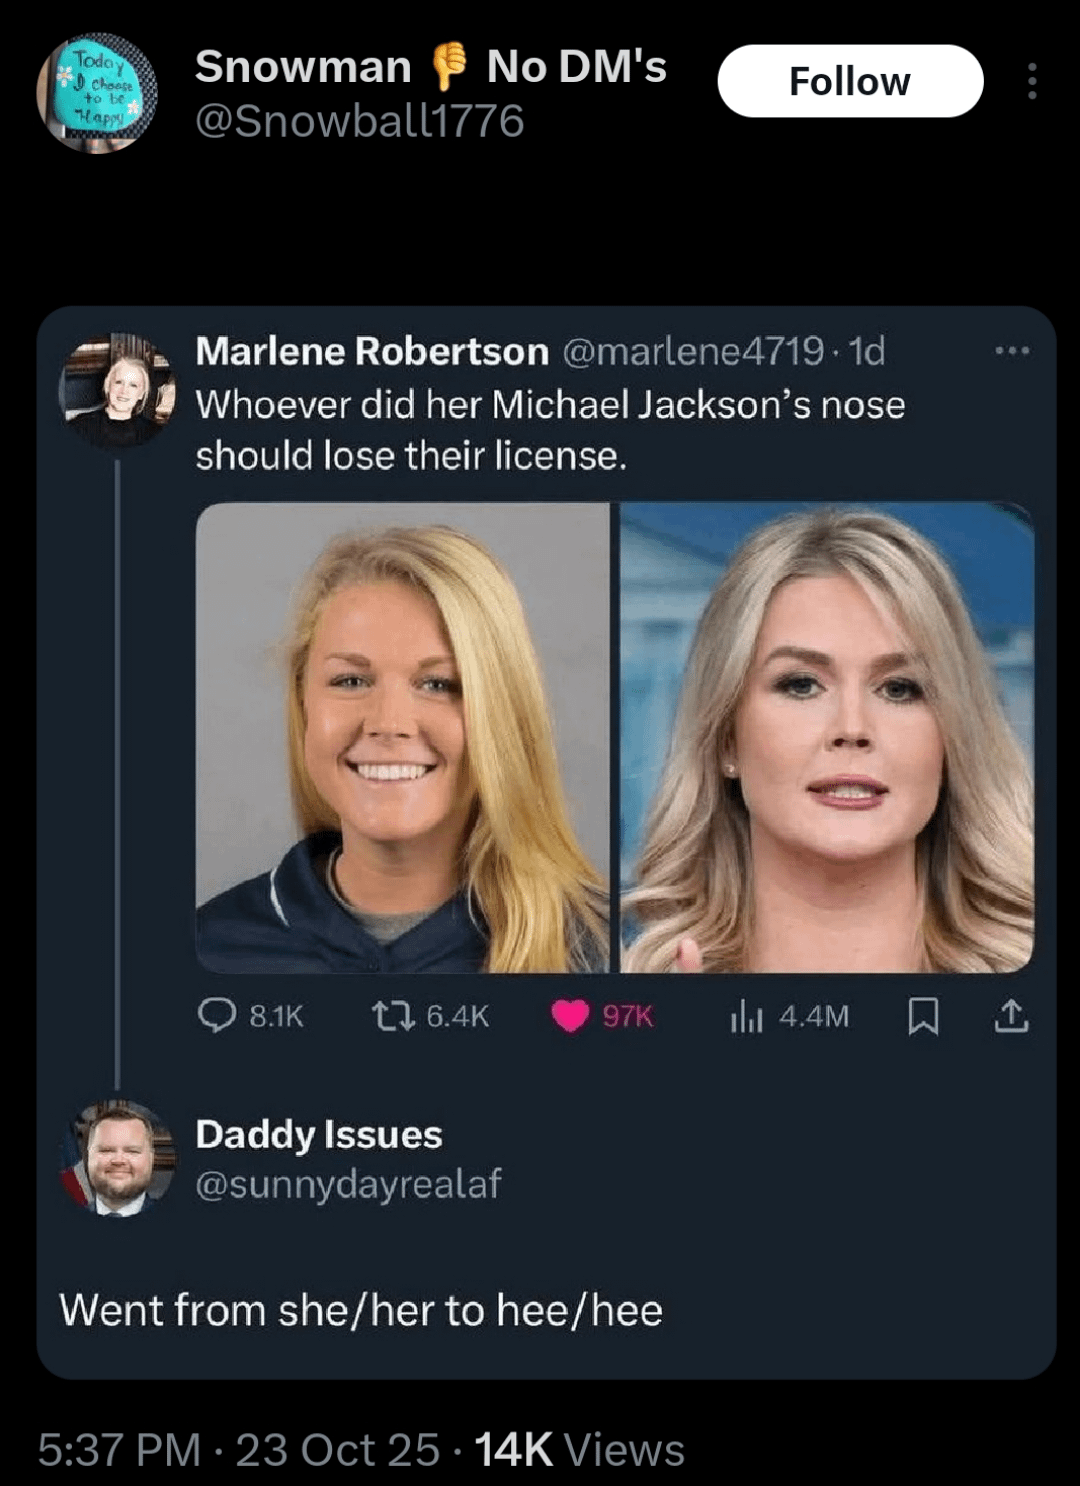This screenshot has width=1080, height=1486.
Task: View the 14K Views count details
Action: coord(579,1450)
